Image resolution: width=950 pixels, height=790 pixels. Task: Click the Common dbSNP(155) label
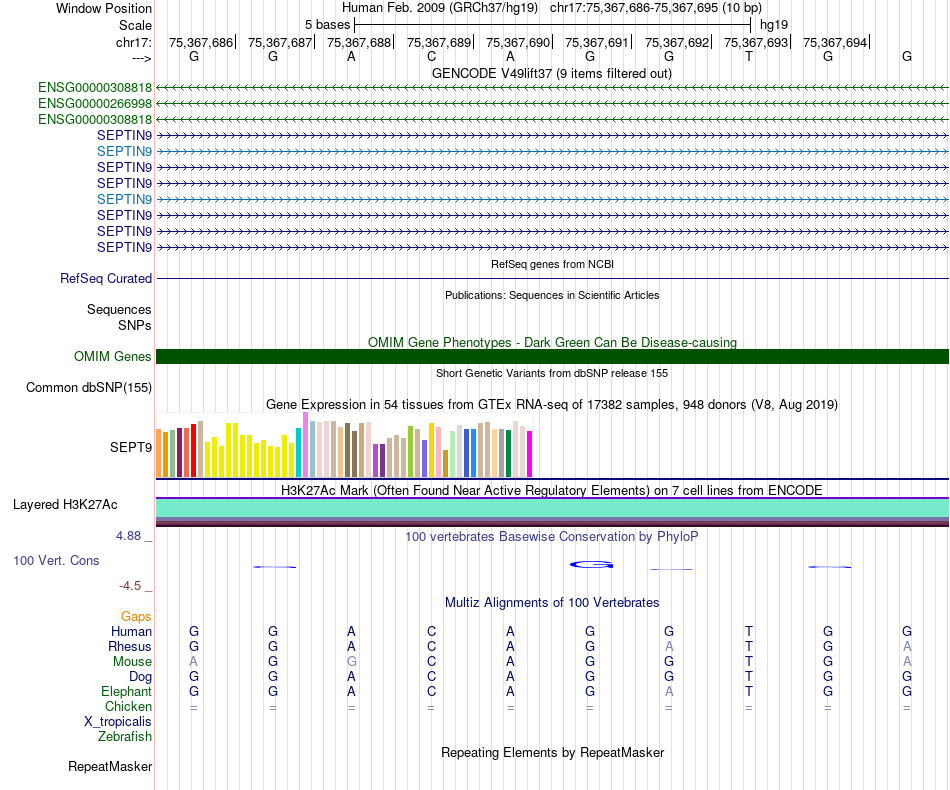88,388
